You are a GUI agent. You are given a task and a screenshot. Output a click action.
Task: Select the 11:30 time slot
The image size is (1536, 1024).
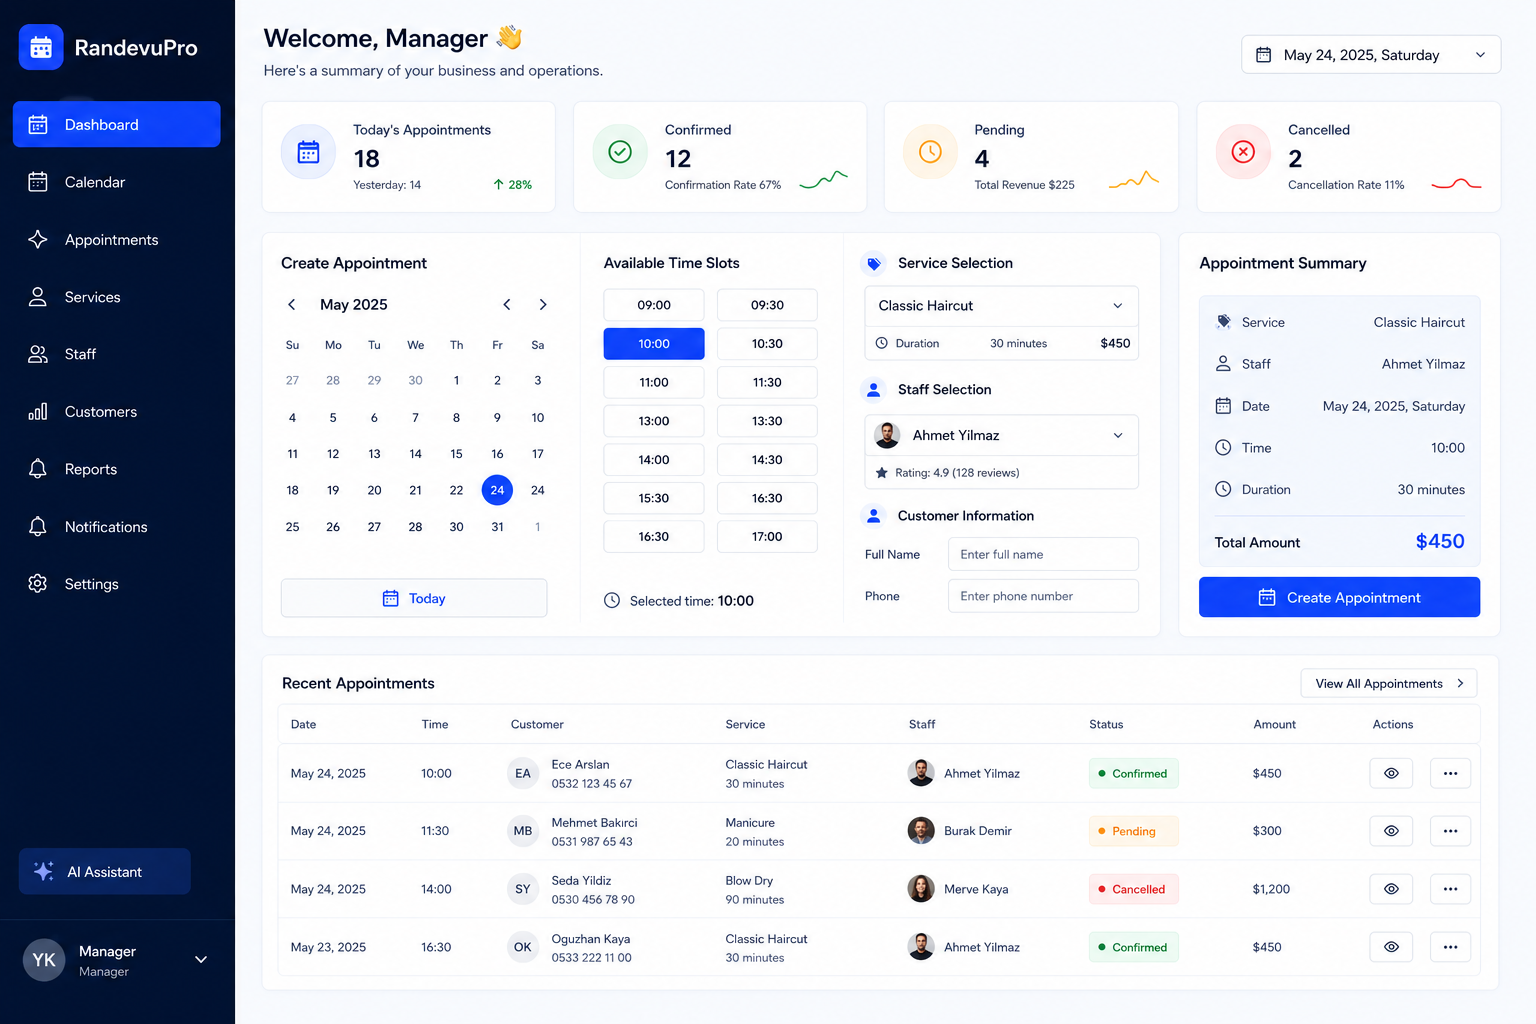click(767, 382)
